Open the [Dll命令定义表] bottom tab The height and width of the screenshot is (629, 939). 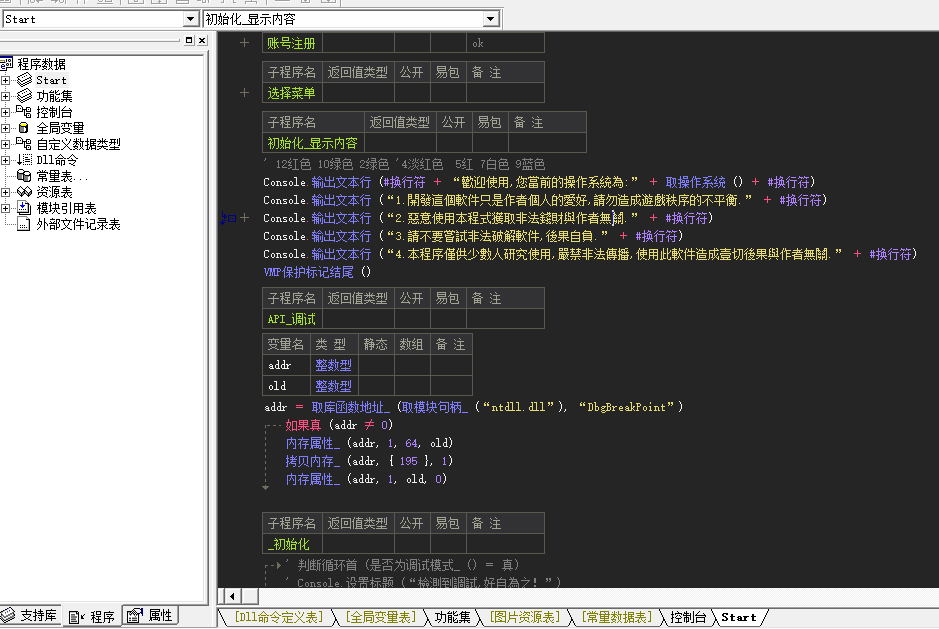(278, 618)
